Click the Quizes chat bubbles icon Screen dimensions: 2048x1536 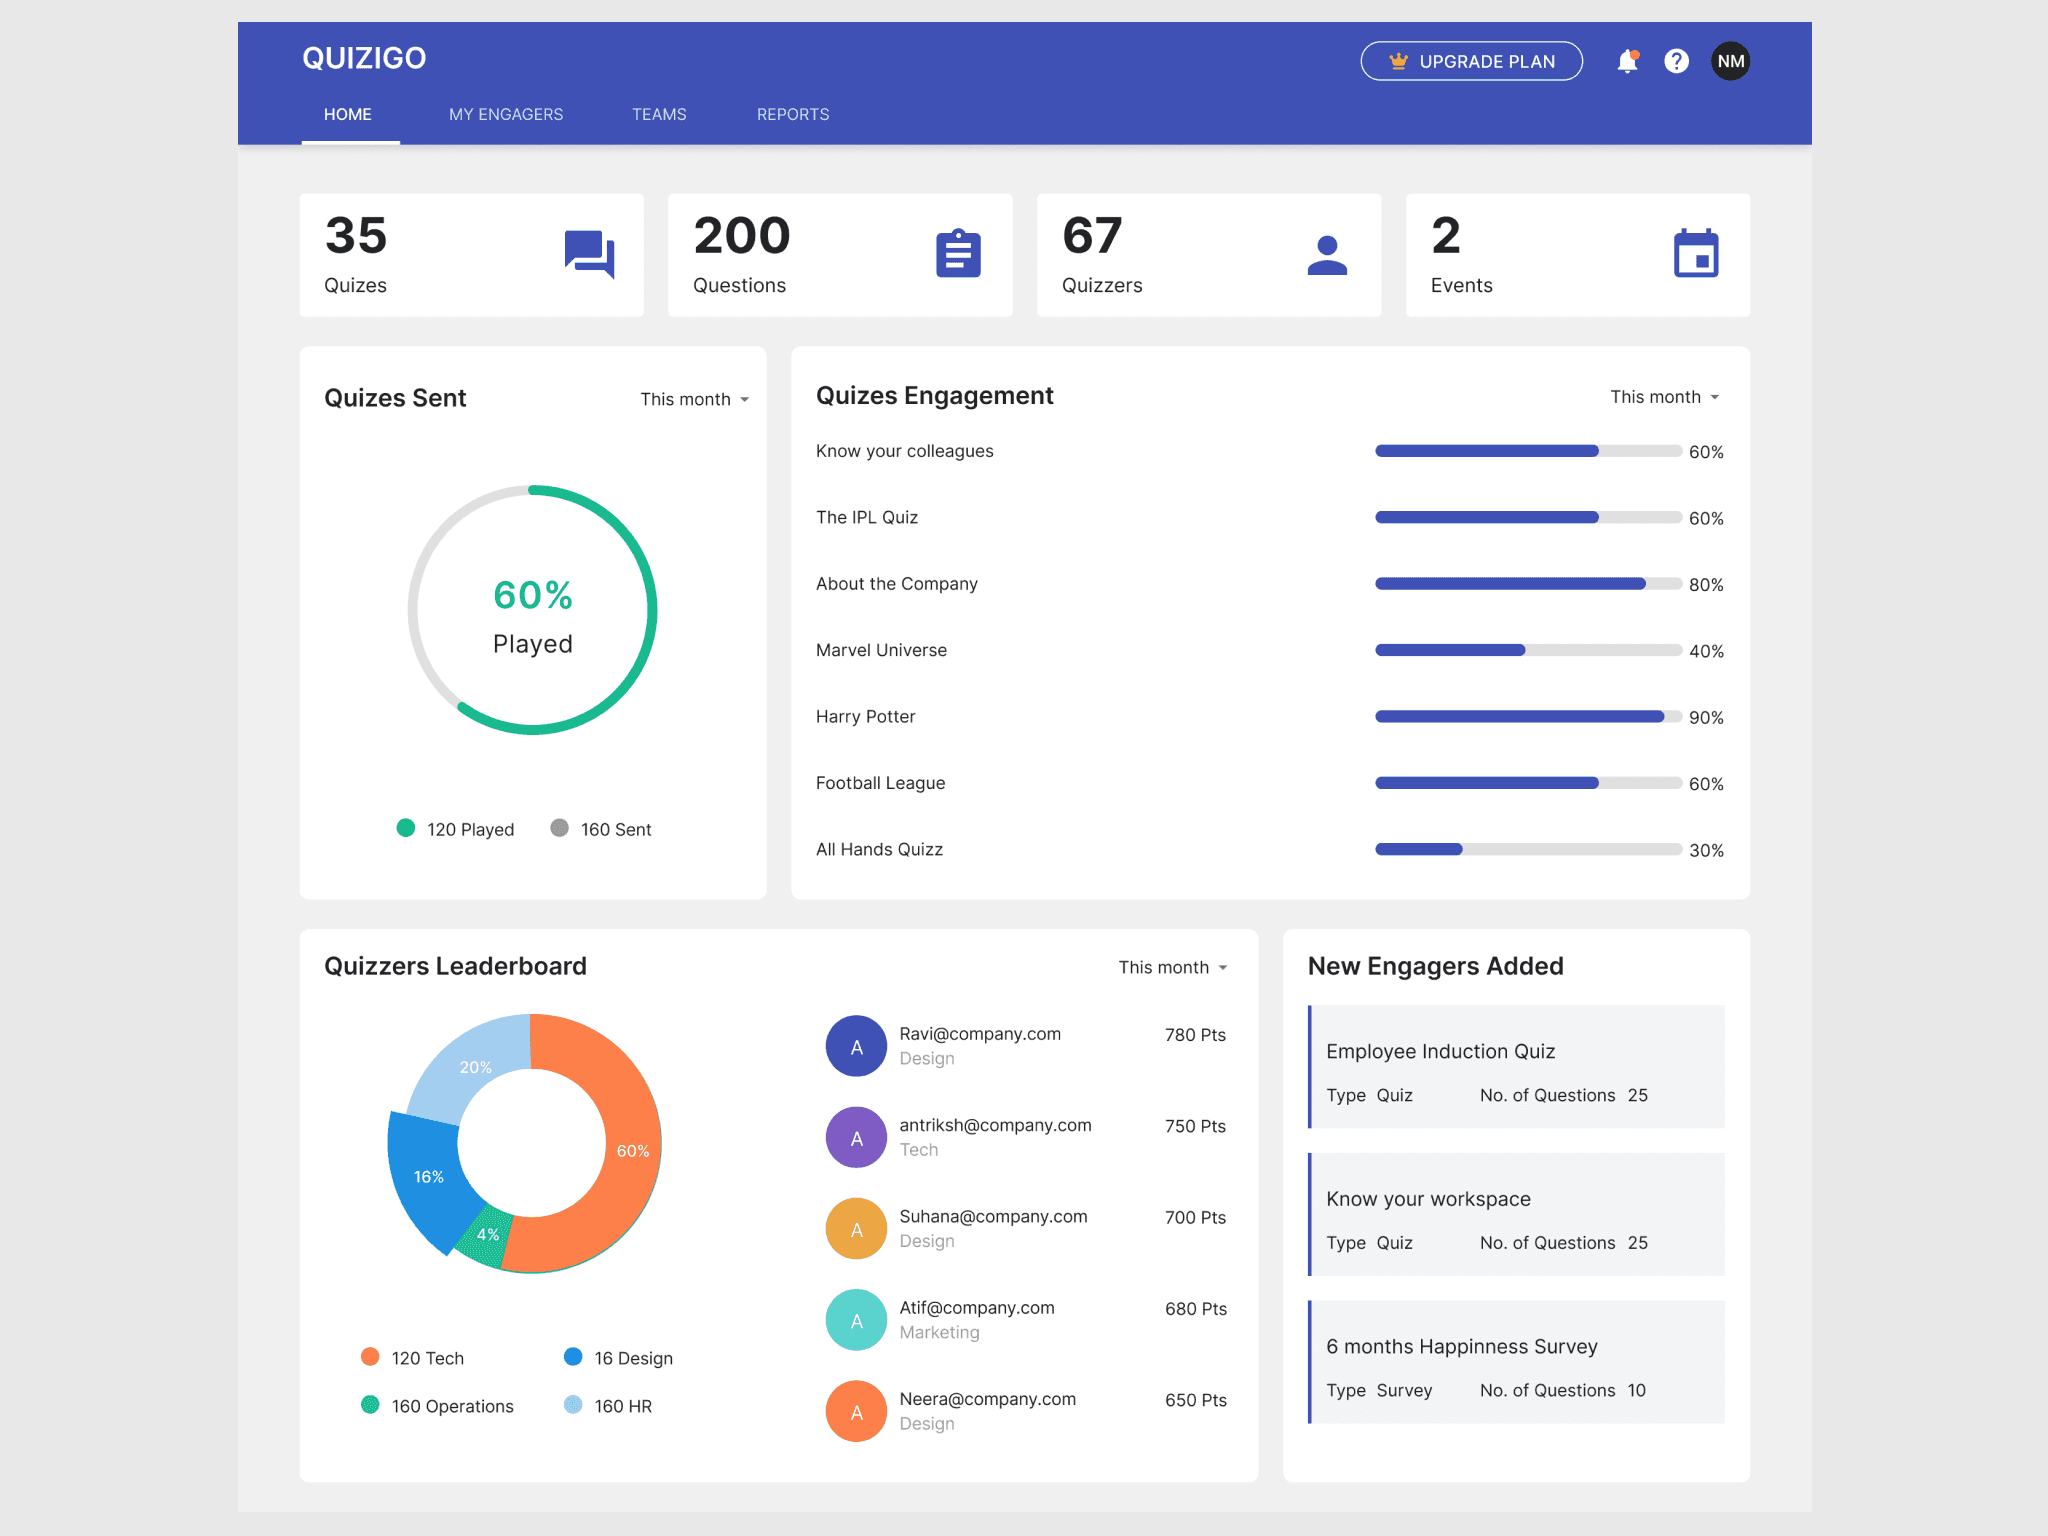[589, 254]
